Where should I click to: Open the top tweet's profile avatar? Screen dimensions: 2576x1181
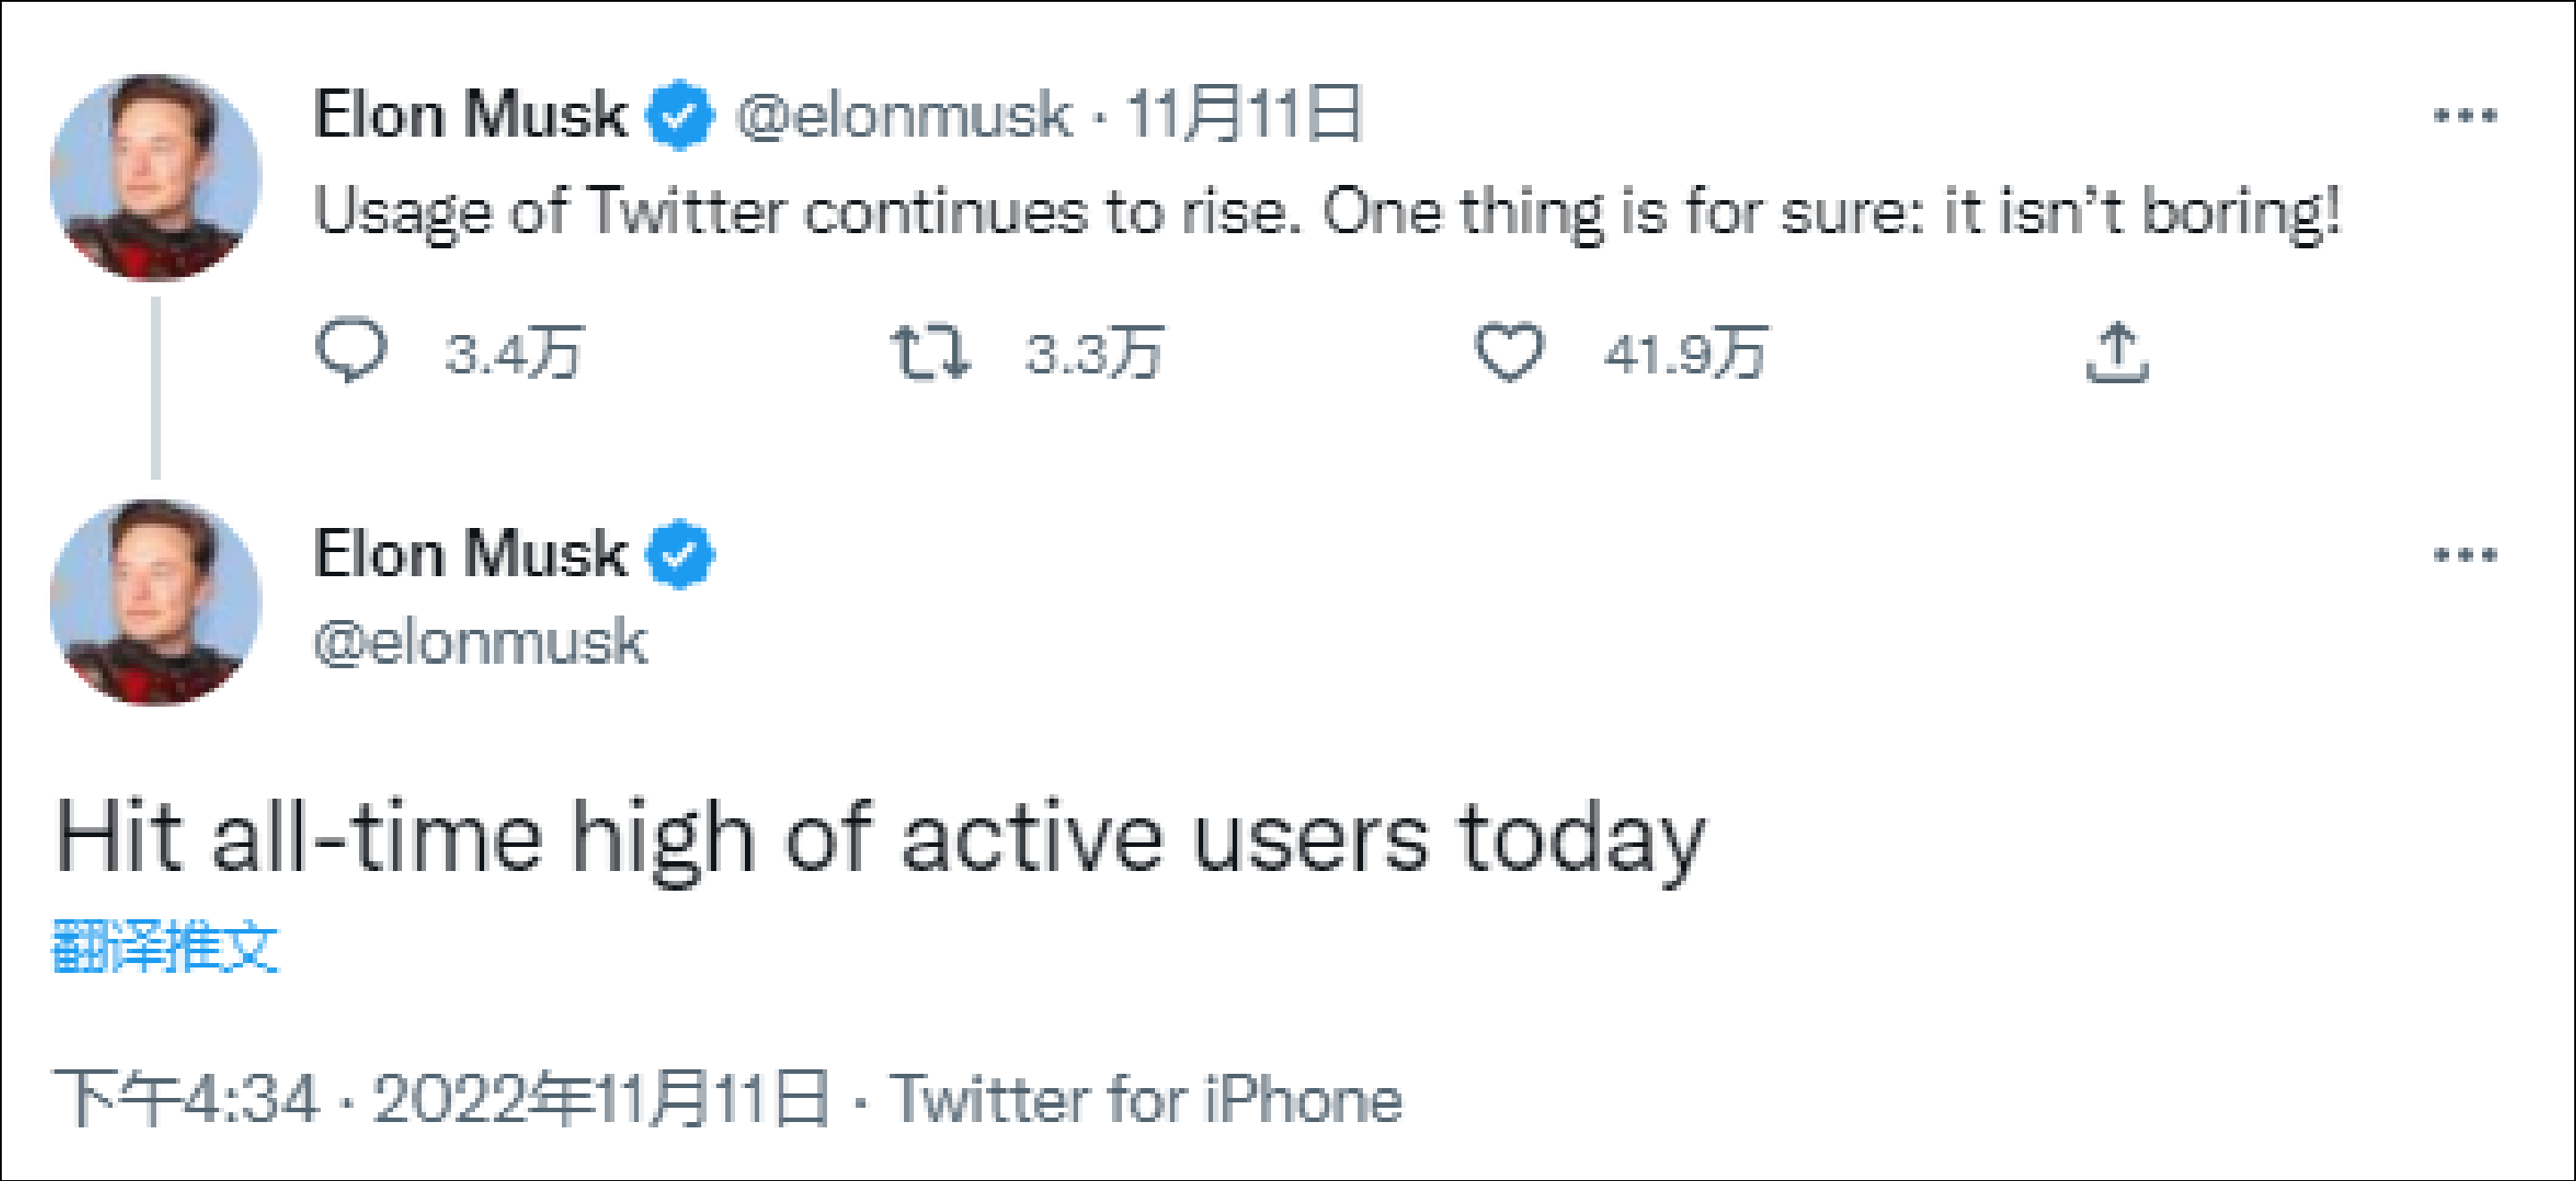(x=155, y=178)
